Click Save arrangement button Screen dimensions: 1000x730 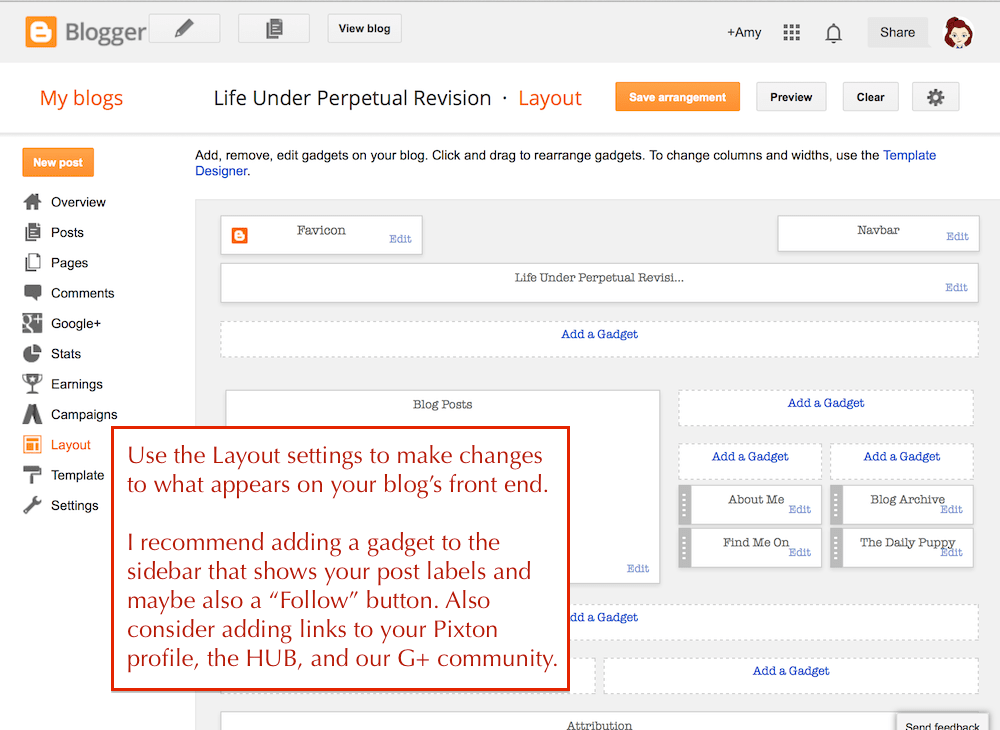[x=677, y=97]
